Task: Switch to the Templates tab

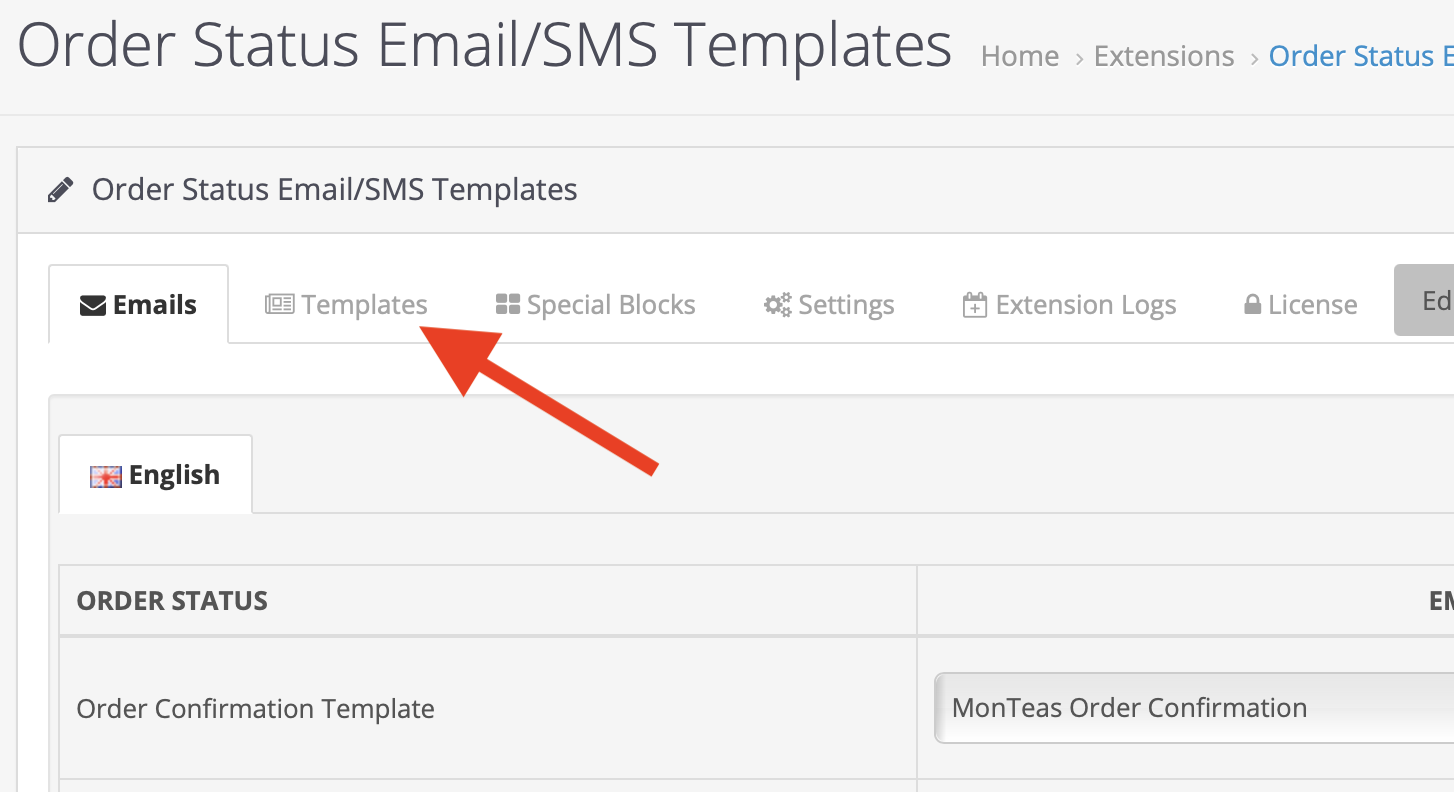Action: click(x=364, y=305)
